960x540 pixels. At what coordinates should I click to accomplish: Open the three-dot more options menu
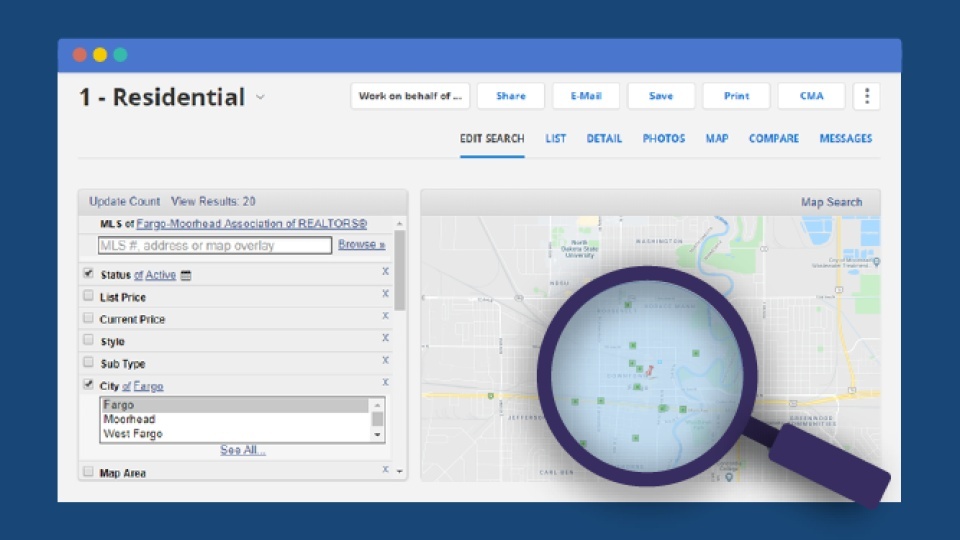point(866,96)
